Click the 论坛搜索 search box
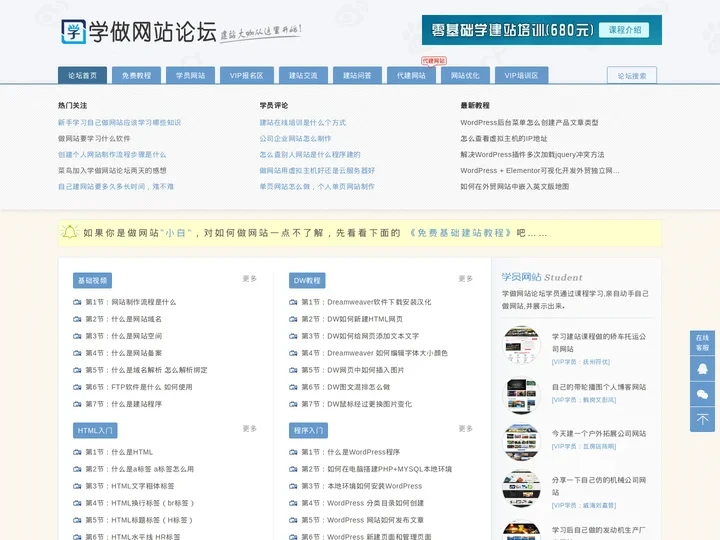Image resolution: width=720 pixels, height=540 pixels. pos(632,76)
